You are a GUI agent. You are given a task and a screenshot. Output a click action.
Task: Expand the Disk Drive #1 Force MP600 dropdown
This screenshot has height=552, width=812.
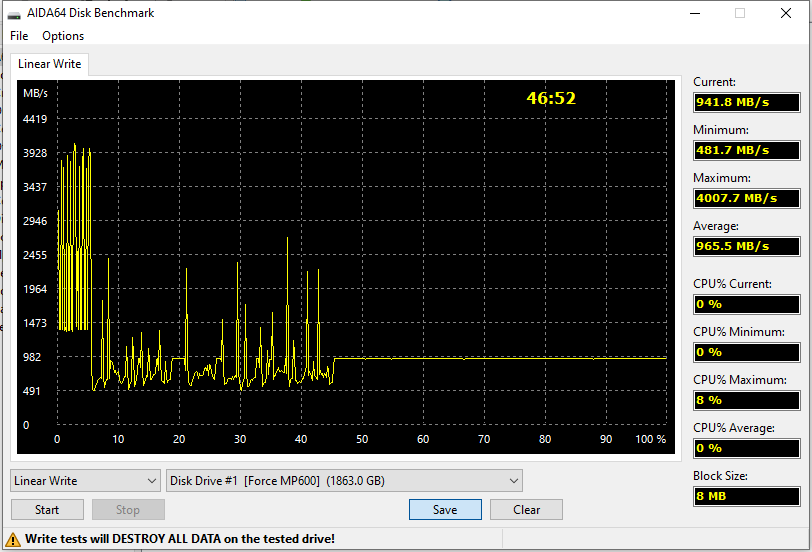pyautogui.click(x=344, y=481)
